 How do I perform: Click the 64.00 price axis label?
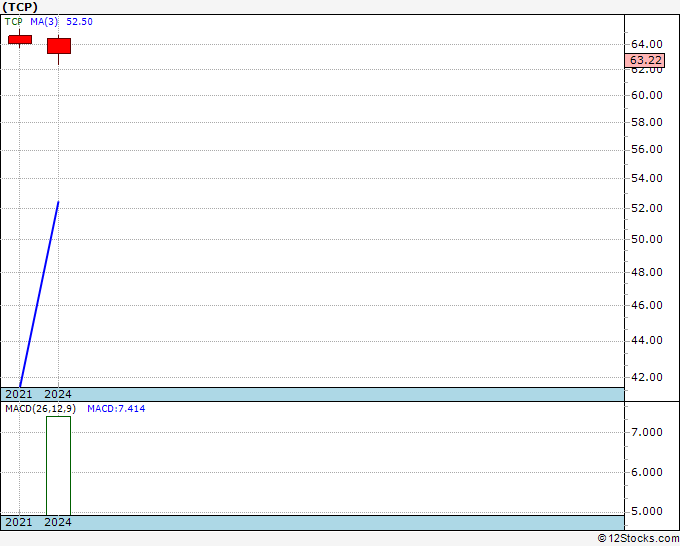[647, 44]
